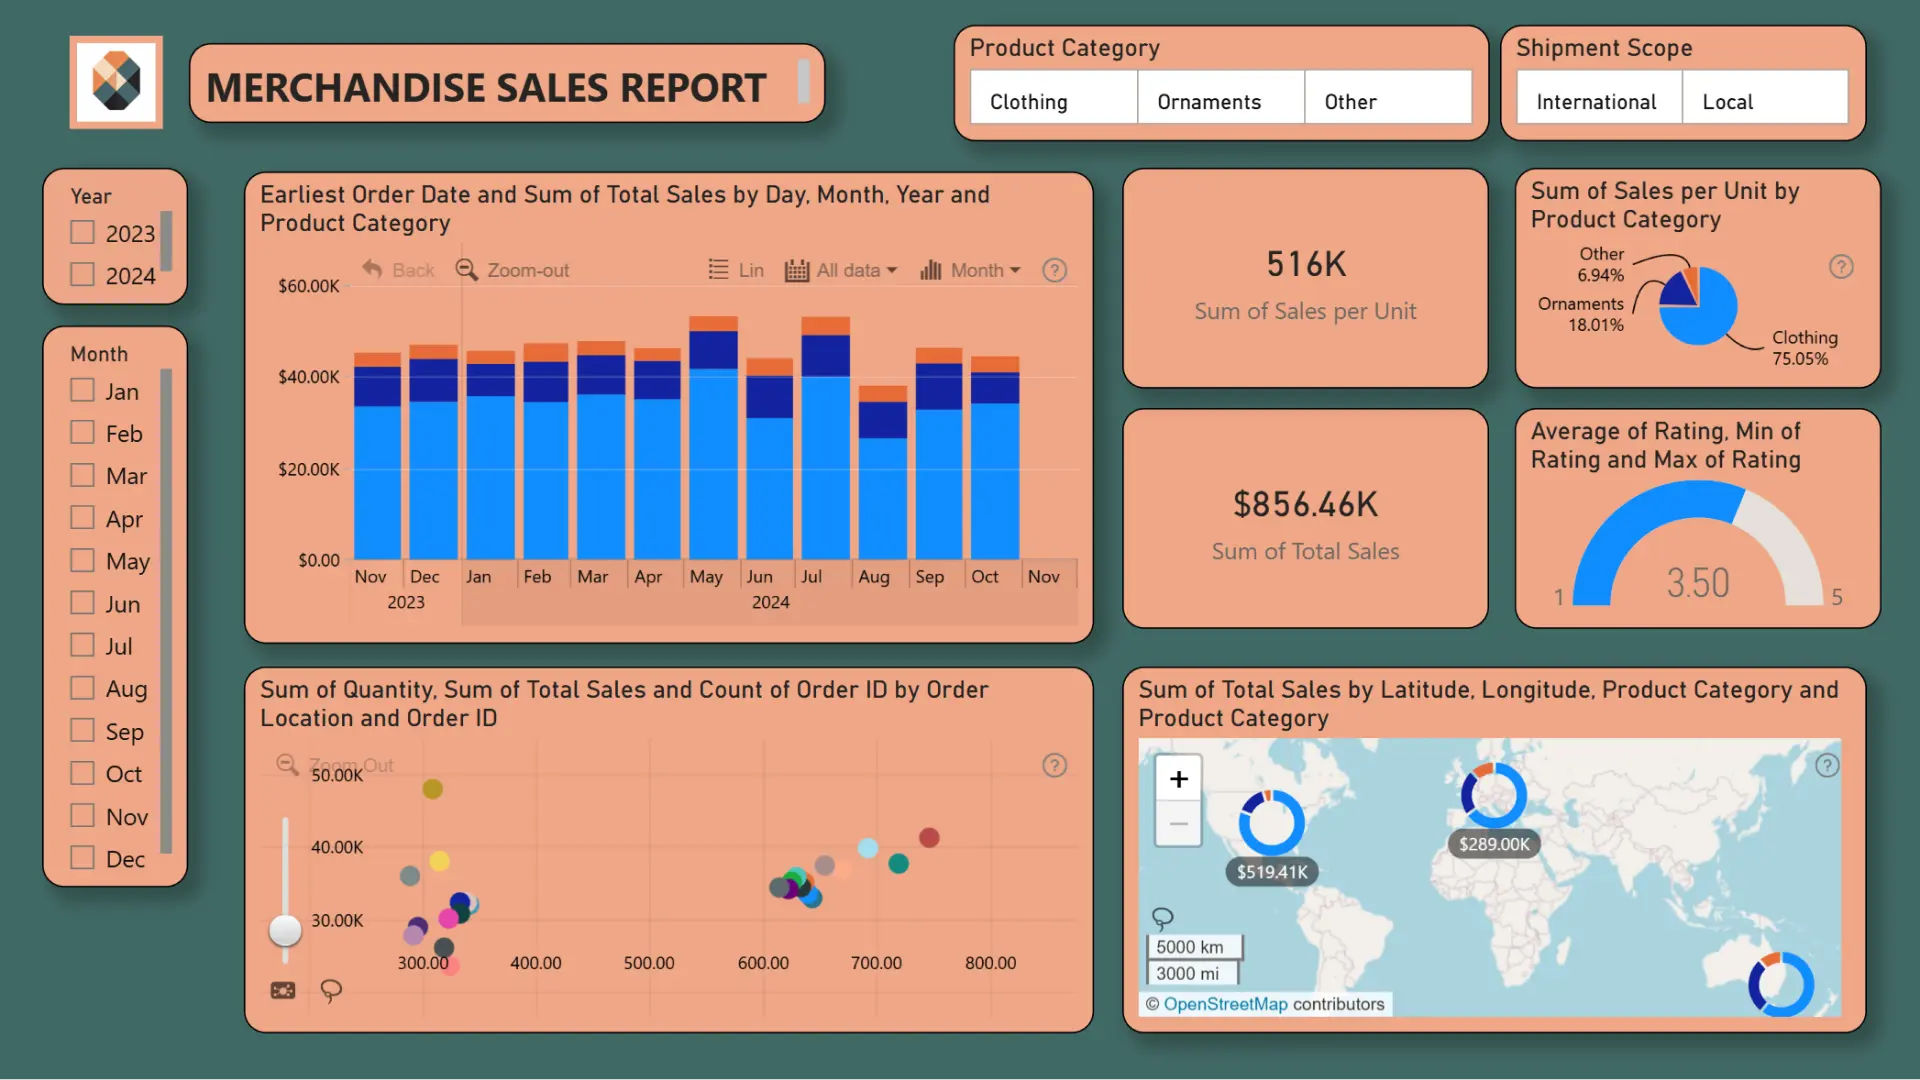Screen dimensions: 1920x1080
Task: Filter by Ornaments product category
Action: [x=1221, y=98]
